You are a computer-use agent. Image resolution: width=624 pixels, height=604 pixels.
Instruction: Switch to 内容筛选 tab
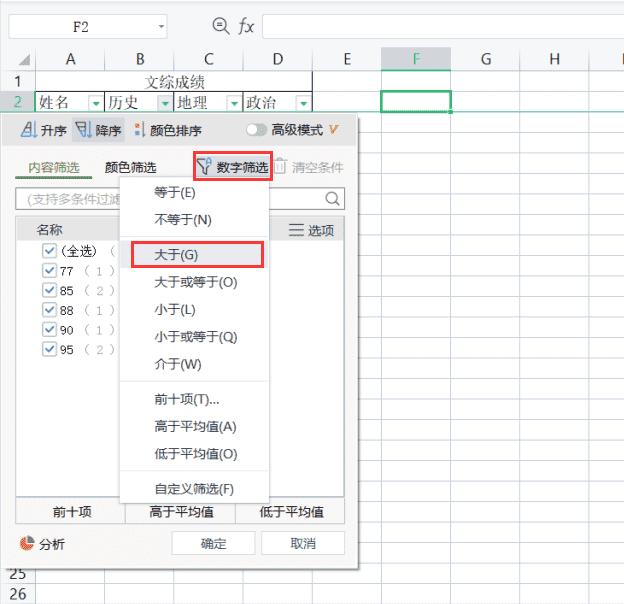pyautogui.click(x=54, y=168)
